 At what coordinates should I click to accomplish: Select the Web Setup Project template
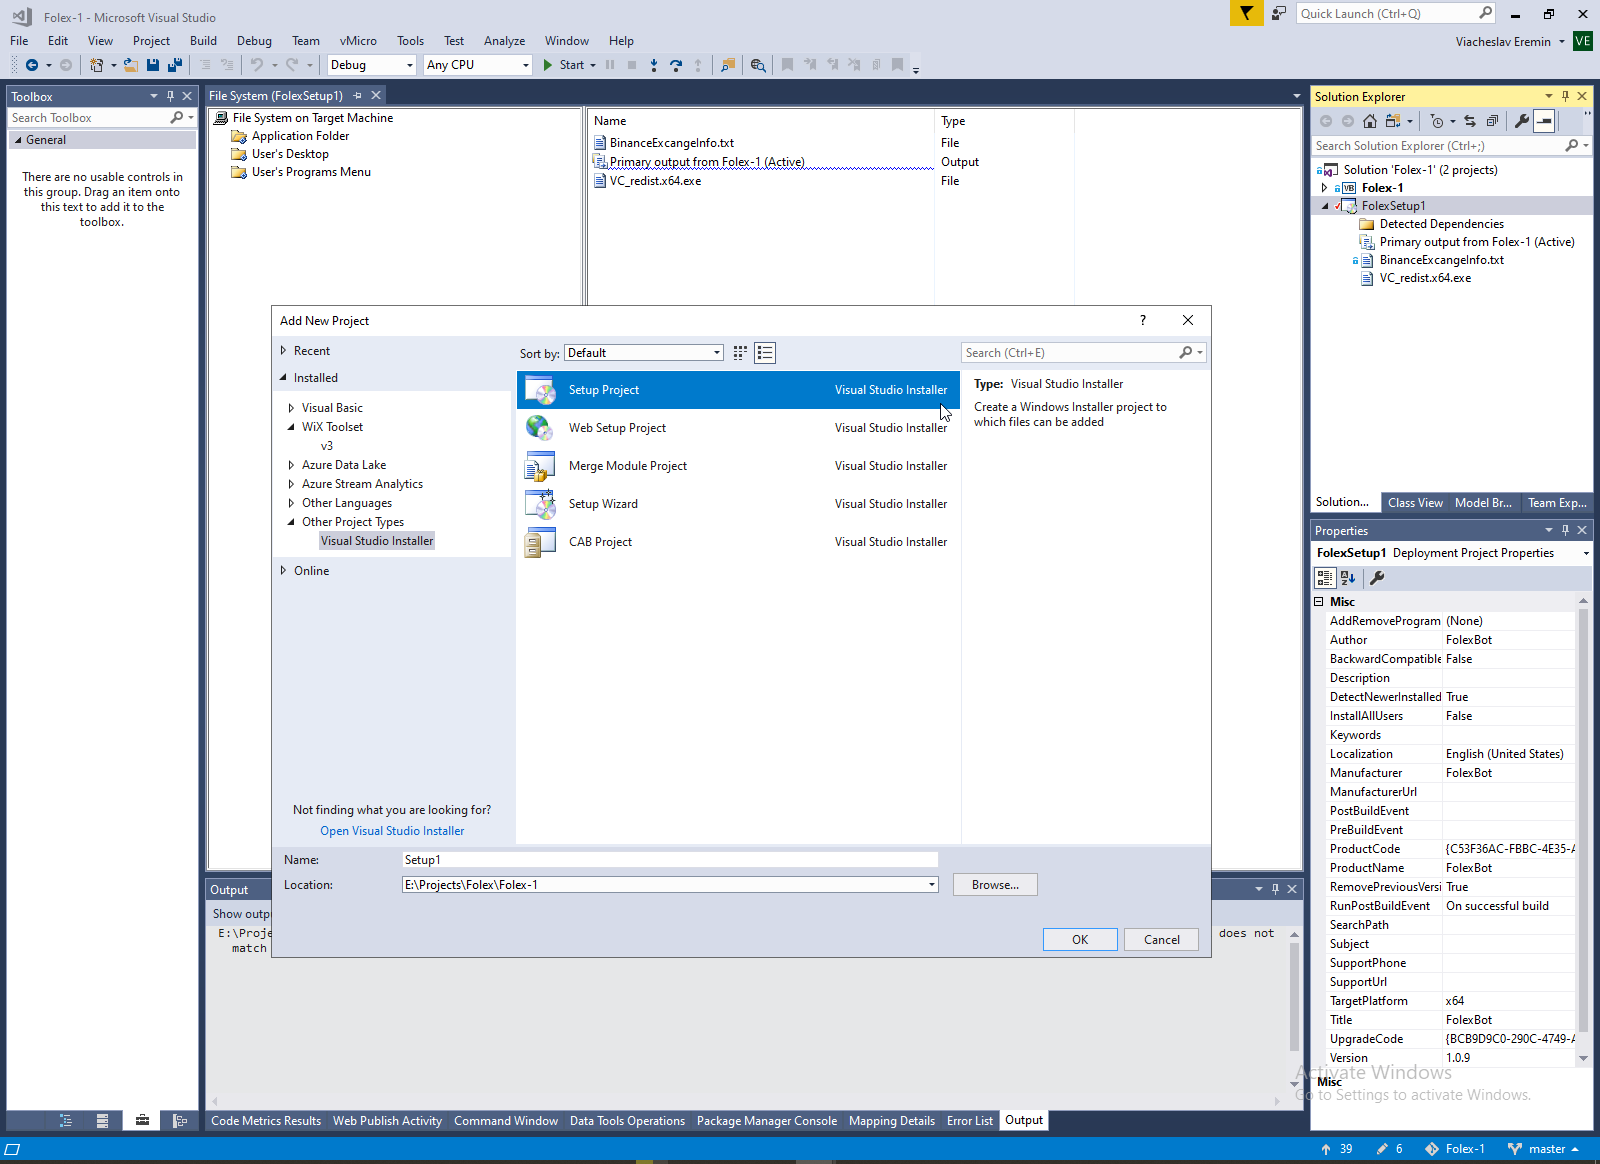click(738, 428)
